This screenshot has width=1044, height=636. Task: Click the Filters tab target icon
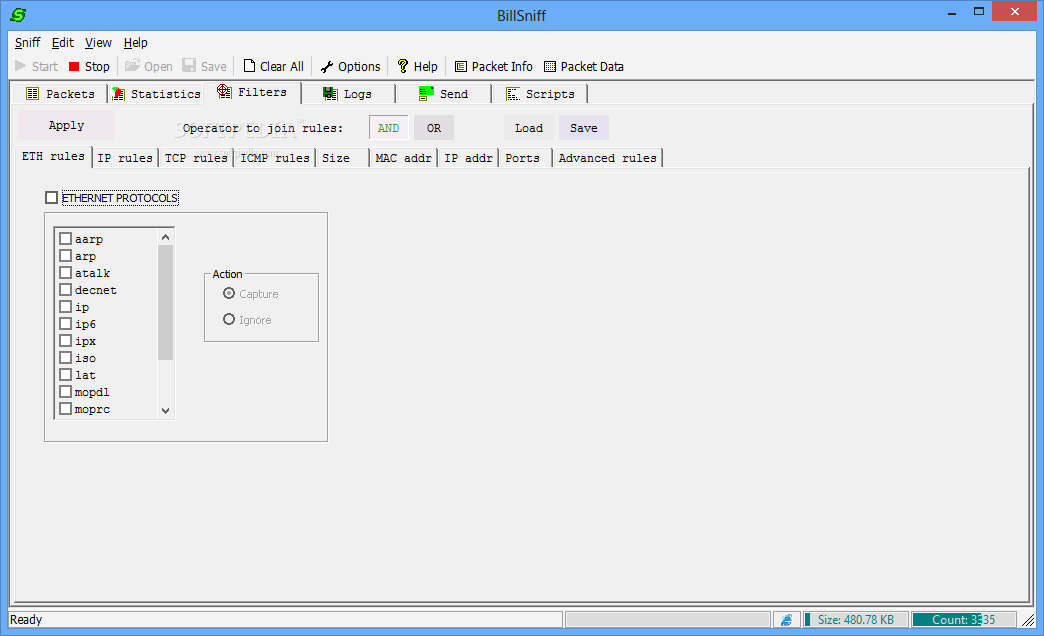click(224, 91)
